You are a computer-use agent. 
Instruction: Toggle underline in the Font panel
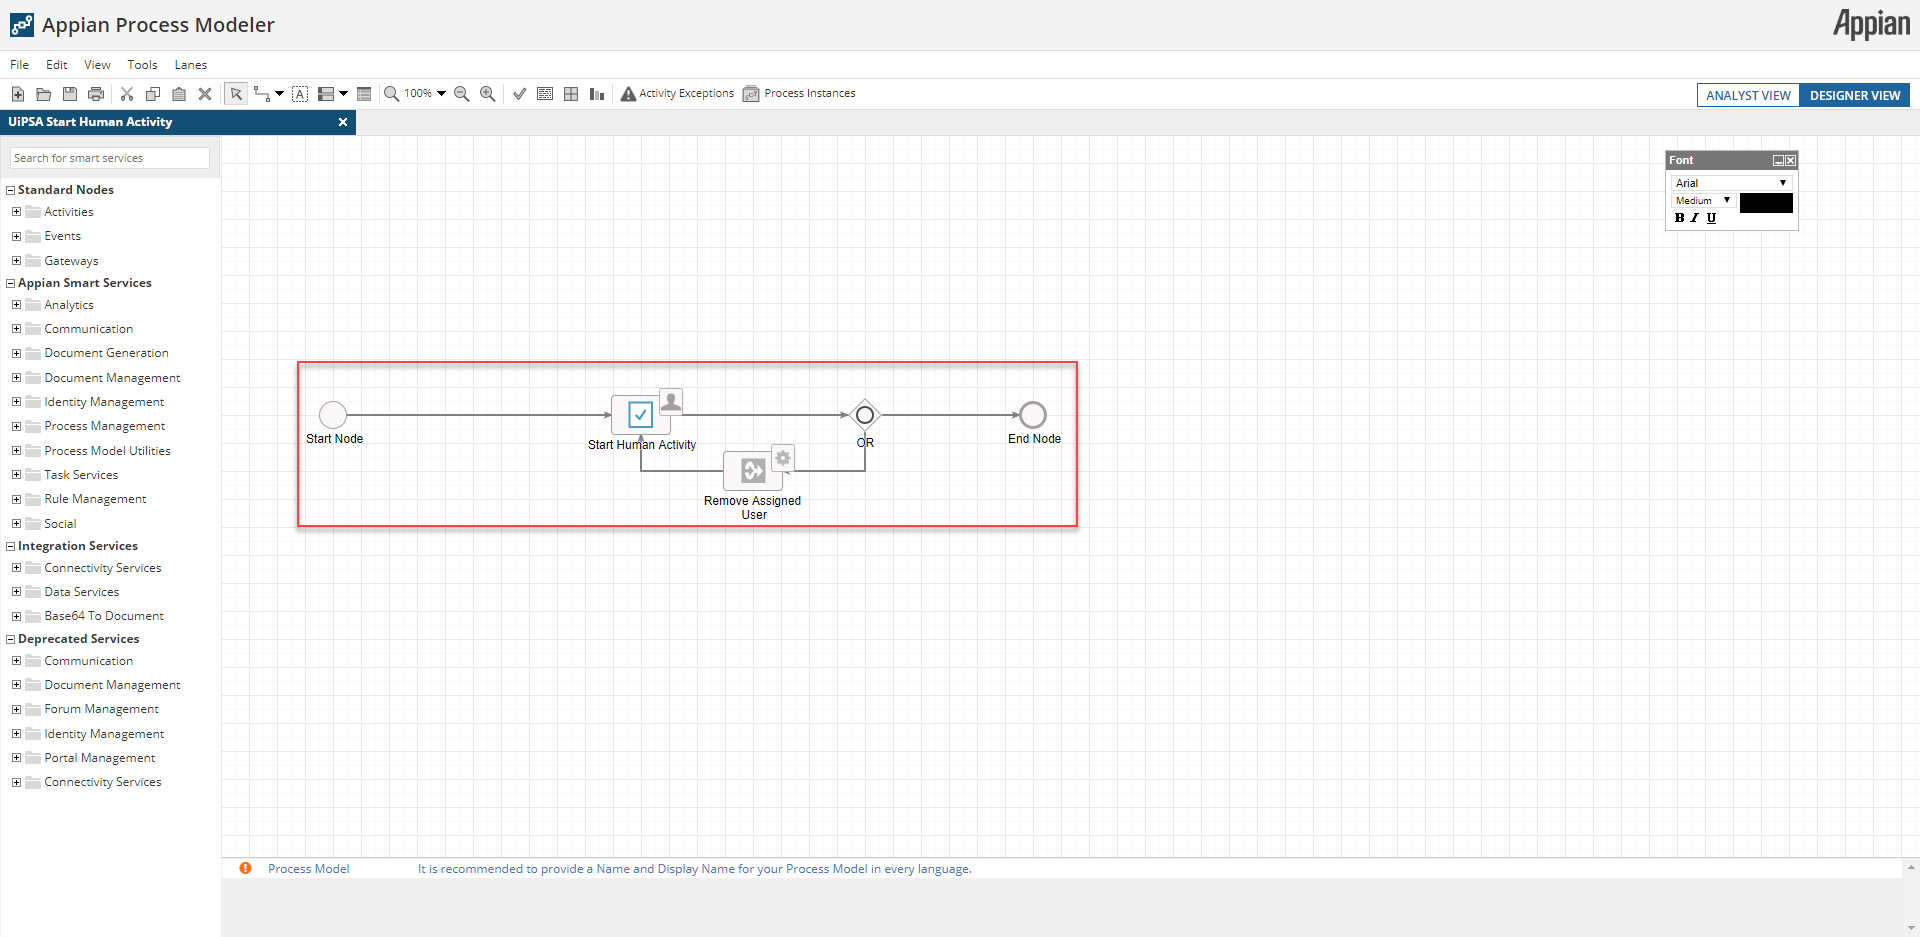click(1711, 218)
